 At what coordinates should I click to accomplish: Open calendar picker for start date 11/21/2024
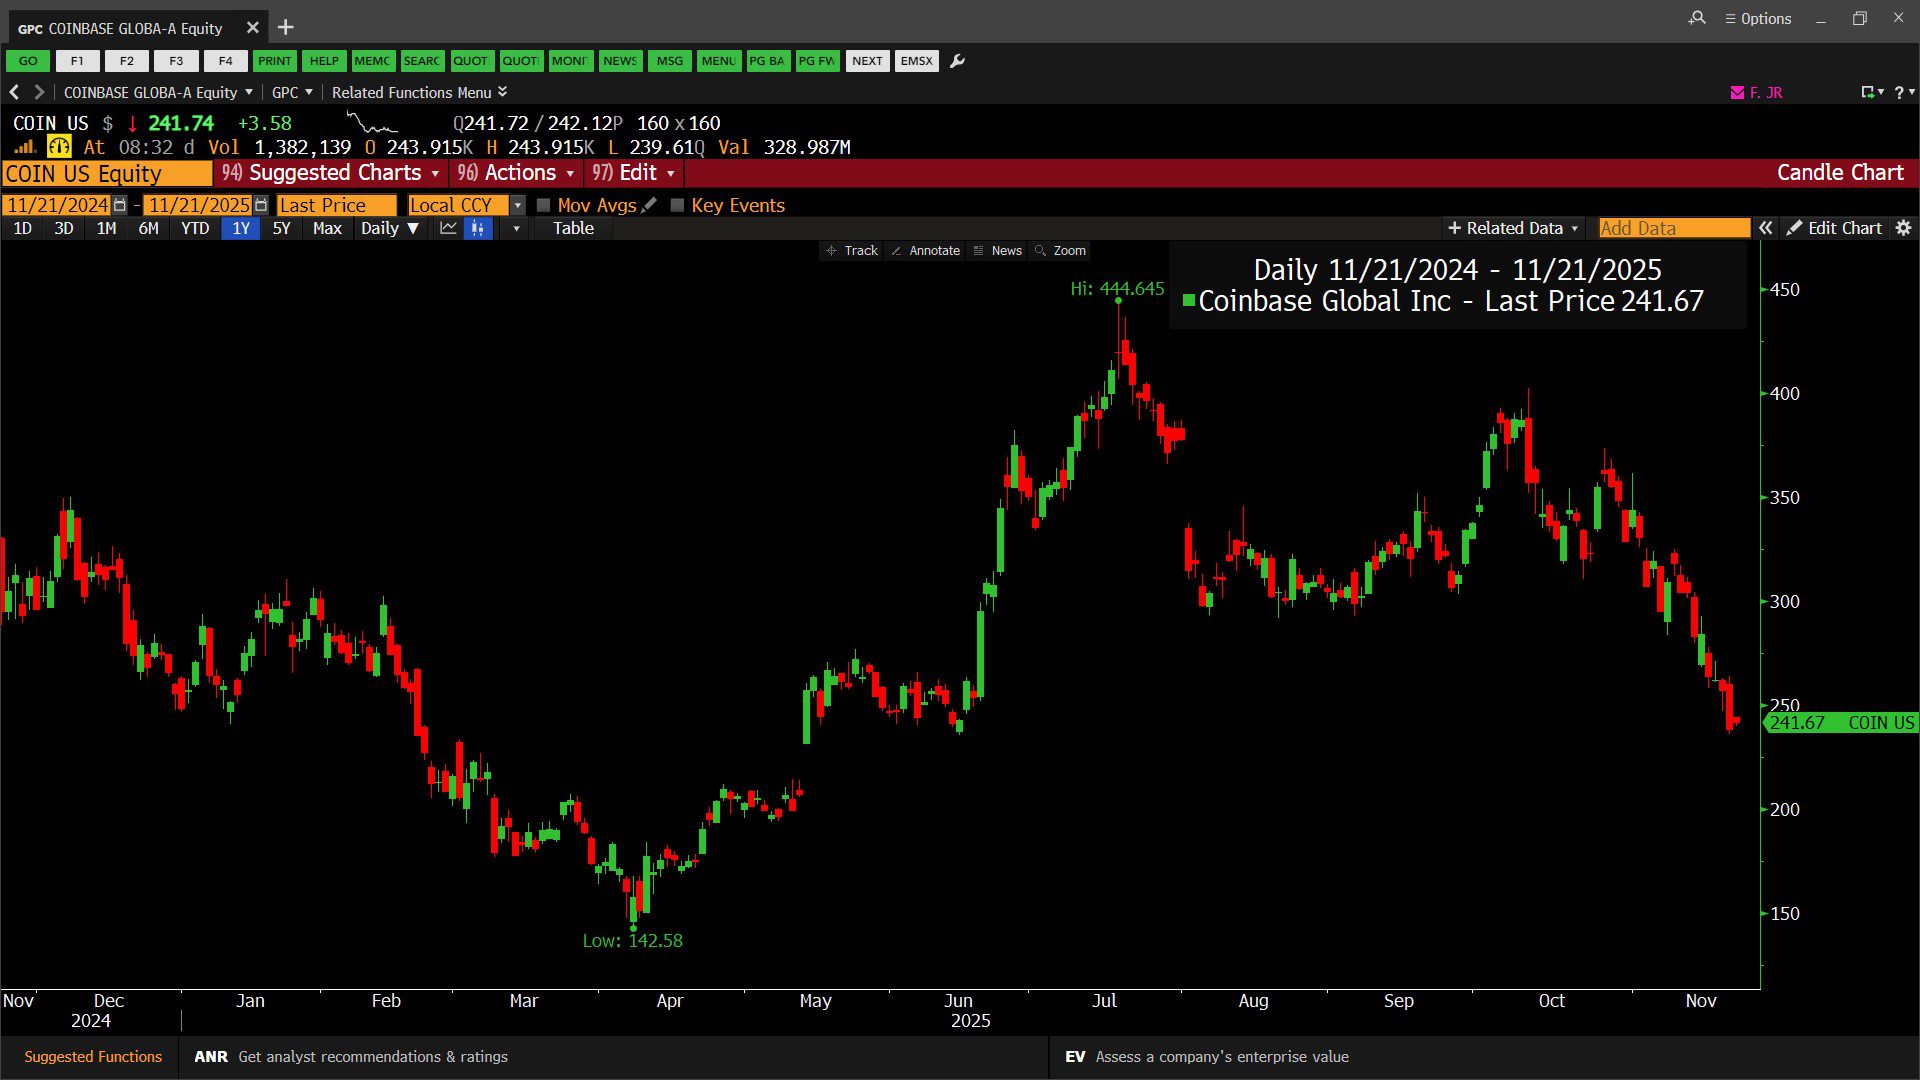coord(120,205)
